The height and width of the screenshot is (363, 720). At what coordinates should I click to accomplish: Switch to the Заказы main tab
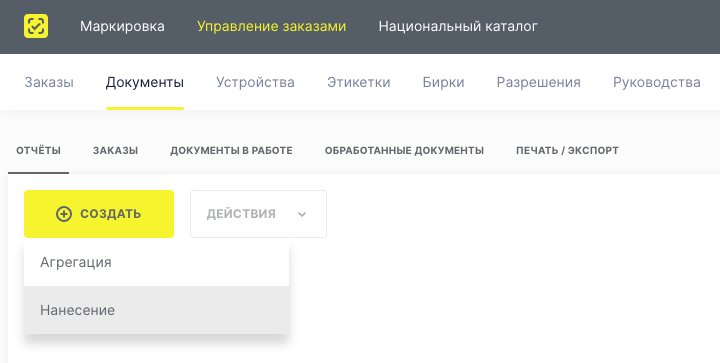[49, 82]
